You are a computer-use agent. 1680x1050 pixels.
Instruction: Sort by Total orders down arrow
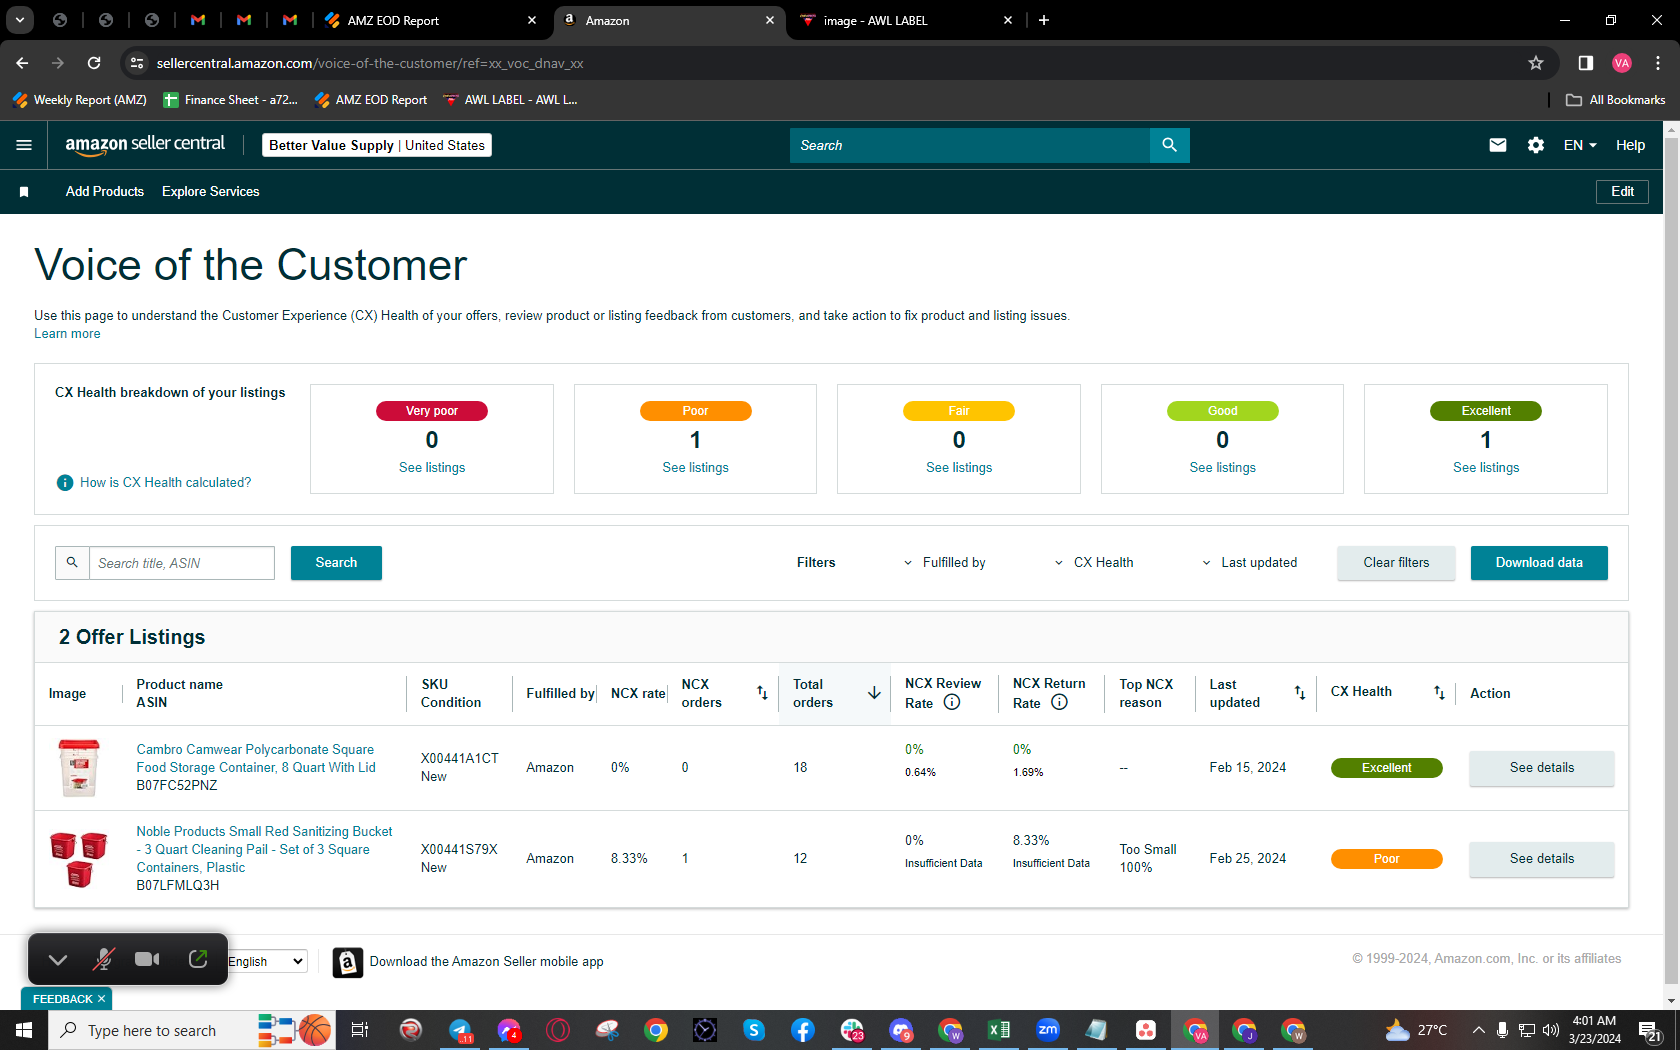coord(874,693)
